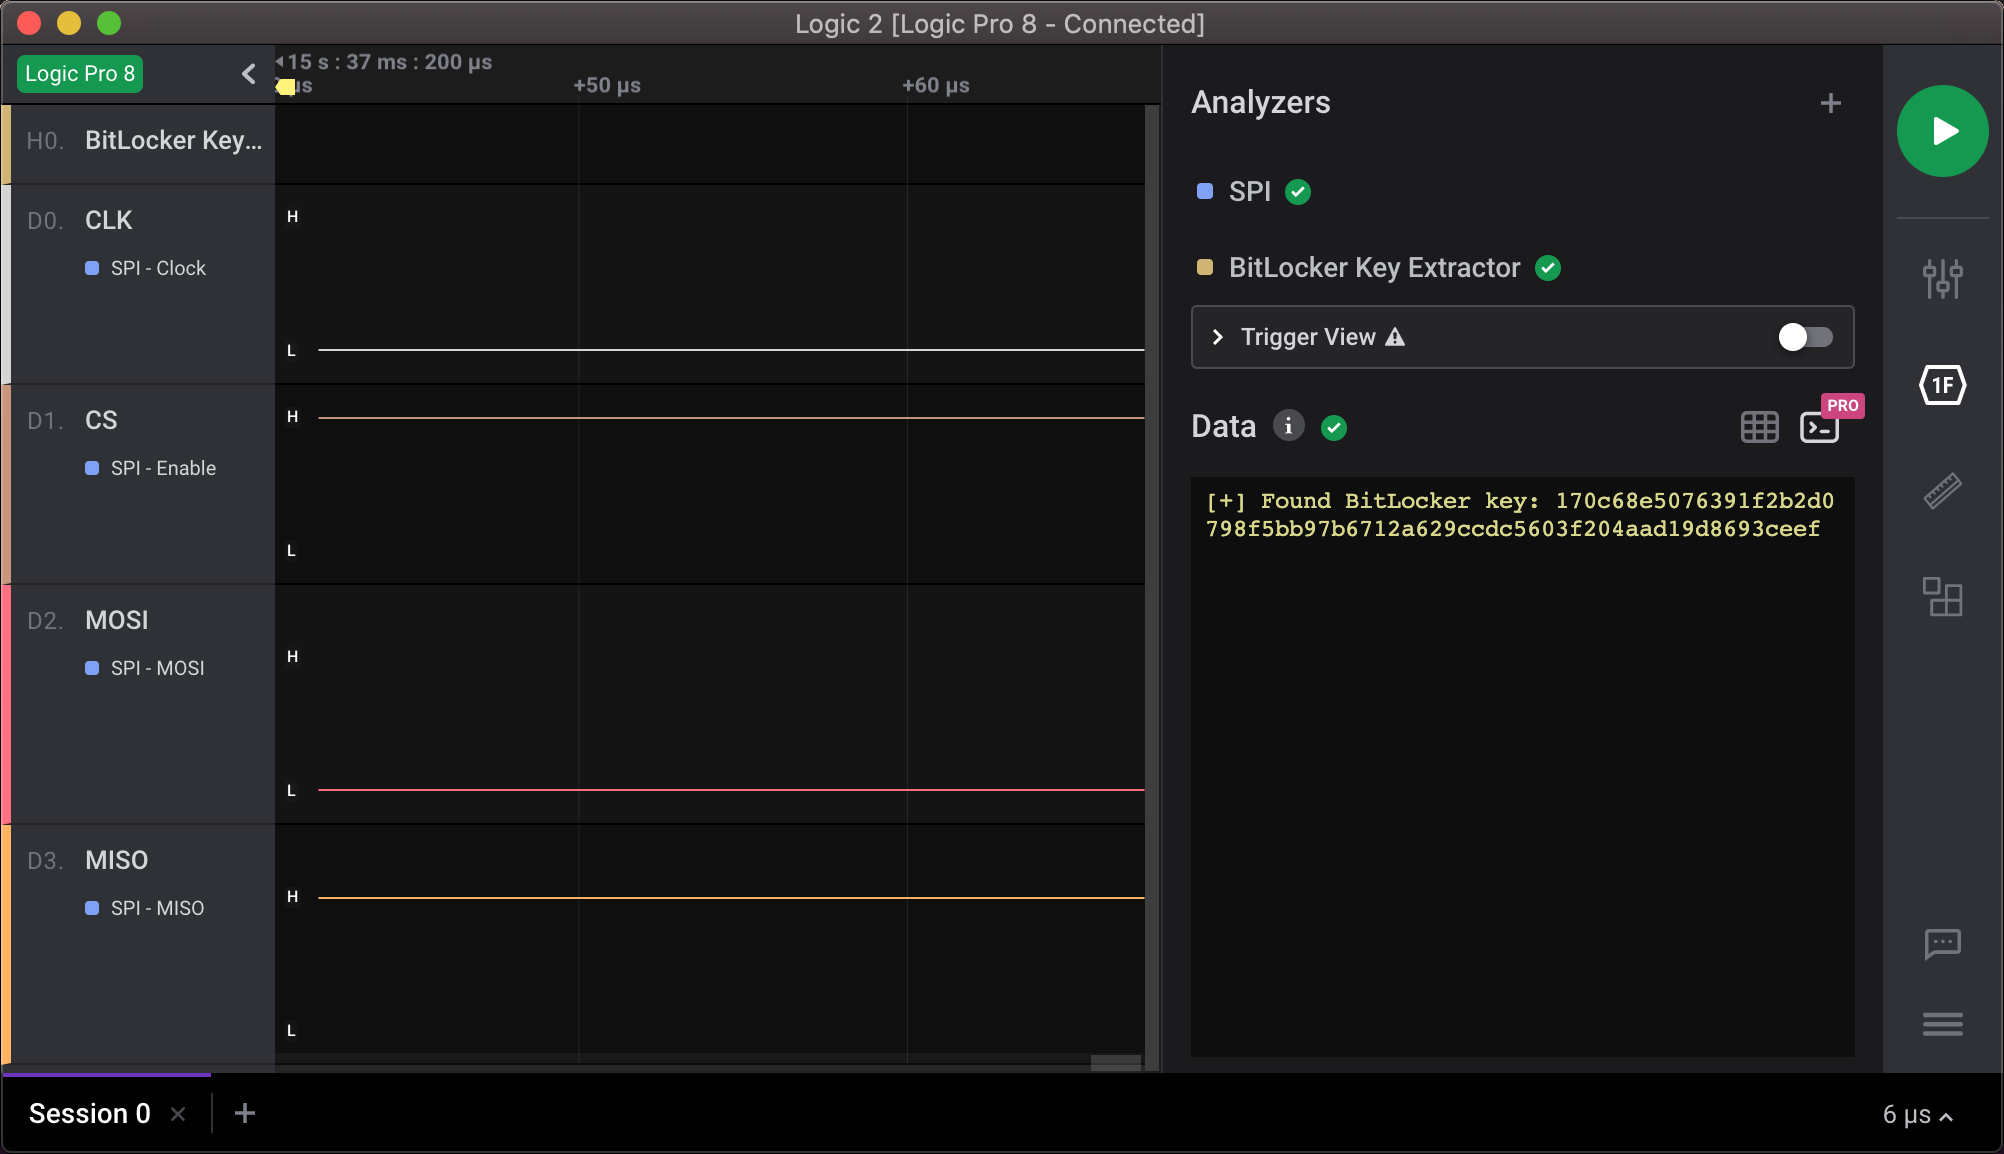This screenshot has width=2004, height=1154.
Task: Click the plus icon to add Analyzer
Action: (1832, 103)
